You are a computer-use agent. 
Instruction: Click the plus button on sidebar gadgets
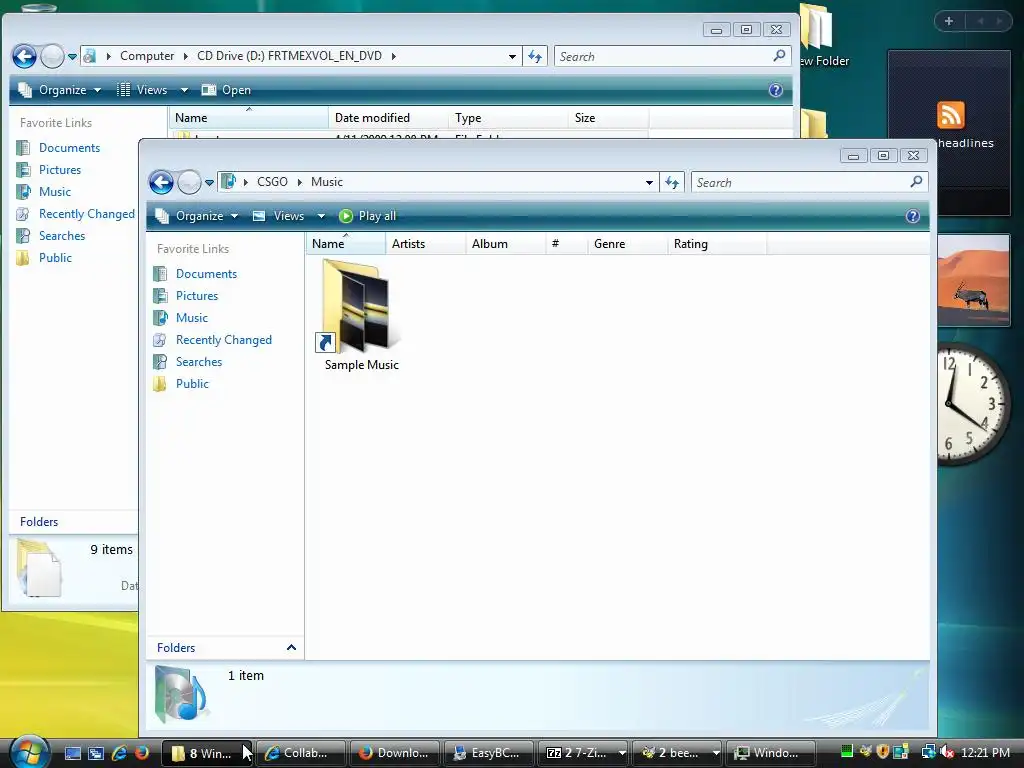tap(949, 21)
